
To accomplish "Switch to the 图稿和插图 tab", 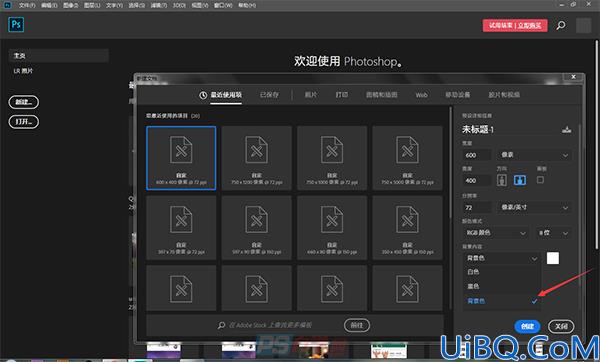I will click(382, 95).
